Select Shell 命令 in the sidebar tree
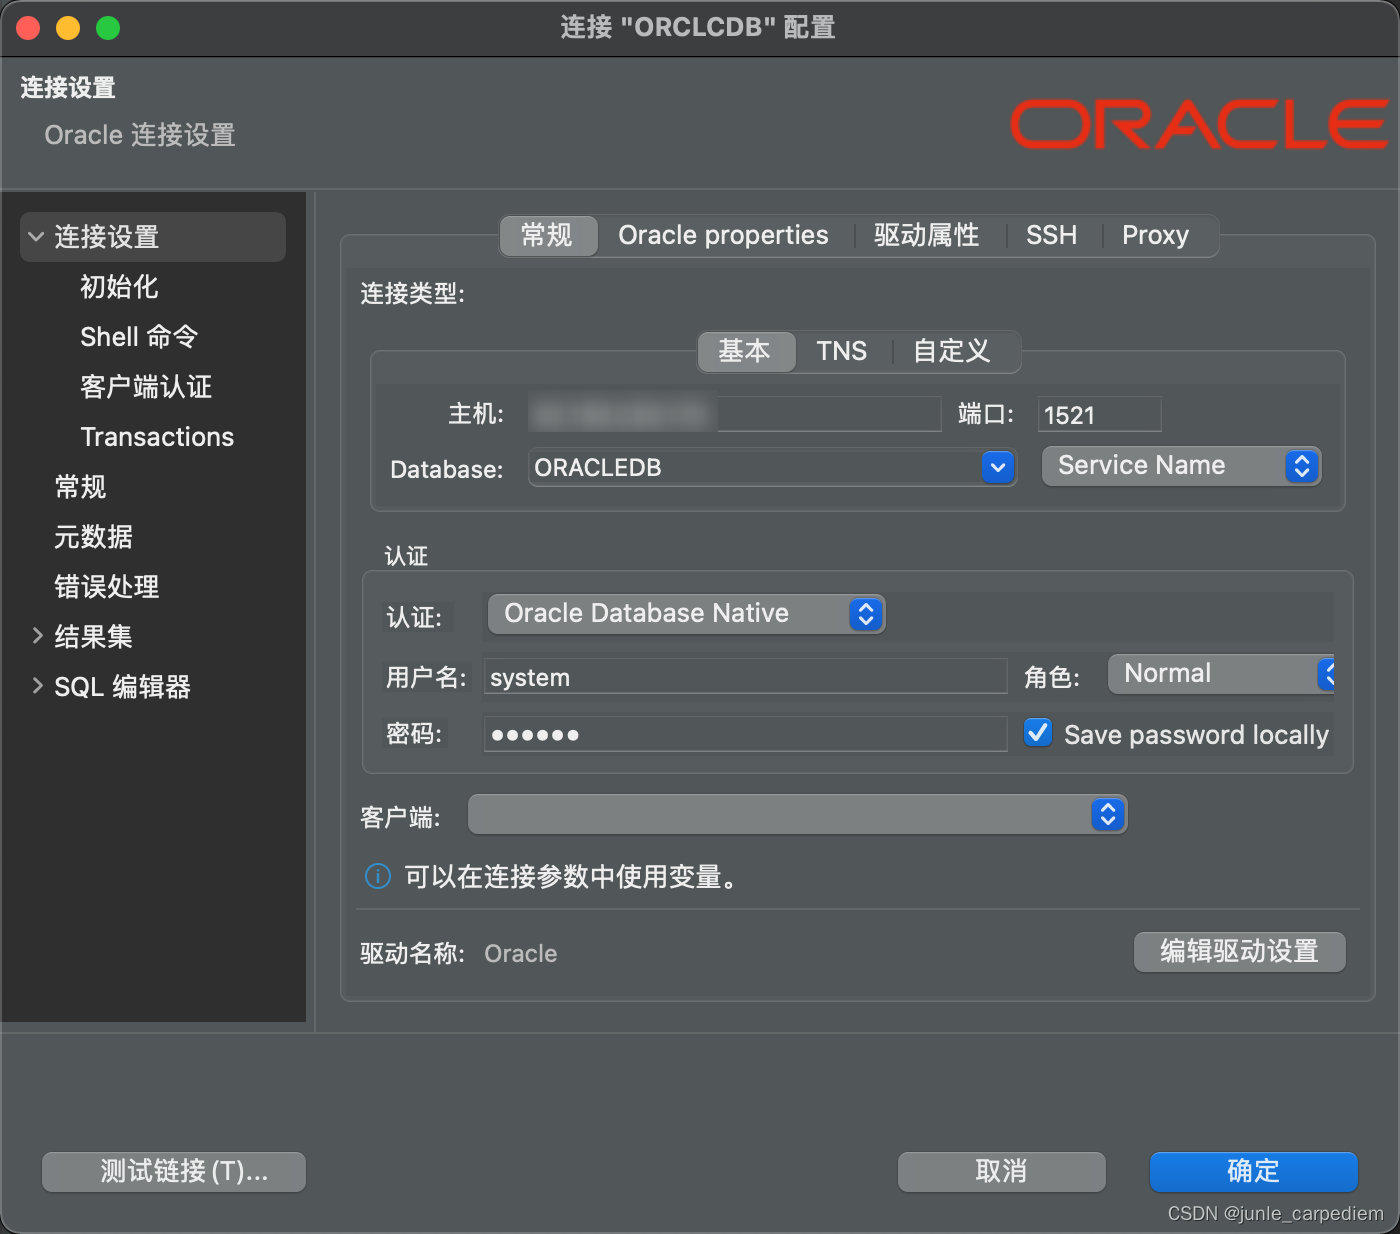This screenshot has width=1400, height=1234. tap(139, 337)
